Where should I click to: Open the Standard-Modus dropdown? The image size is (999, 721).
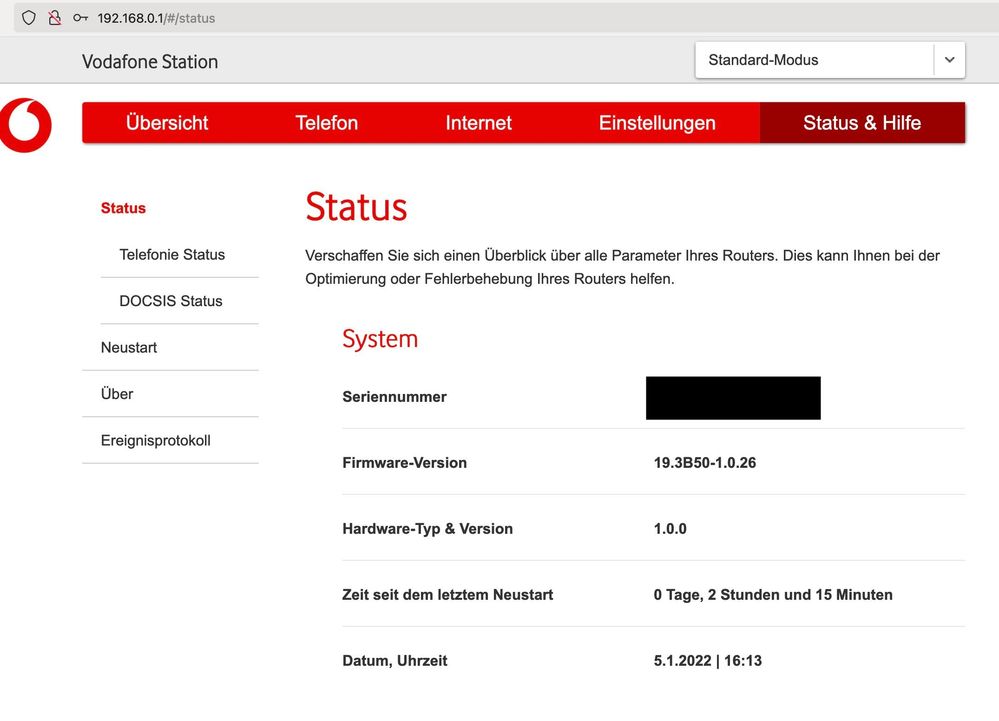[830, 60]
